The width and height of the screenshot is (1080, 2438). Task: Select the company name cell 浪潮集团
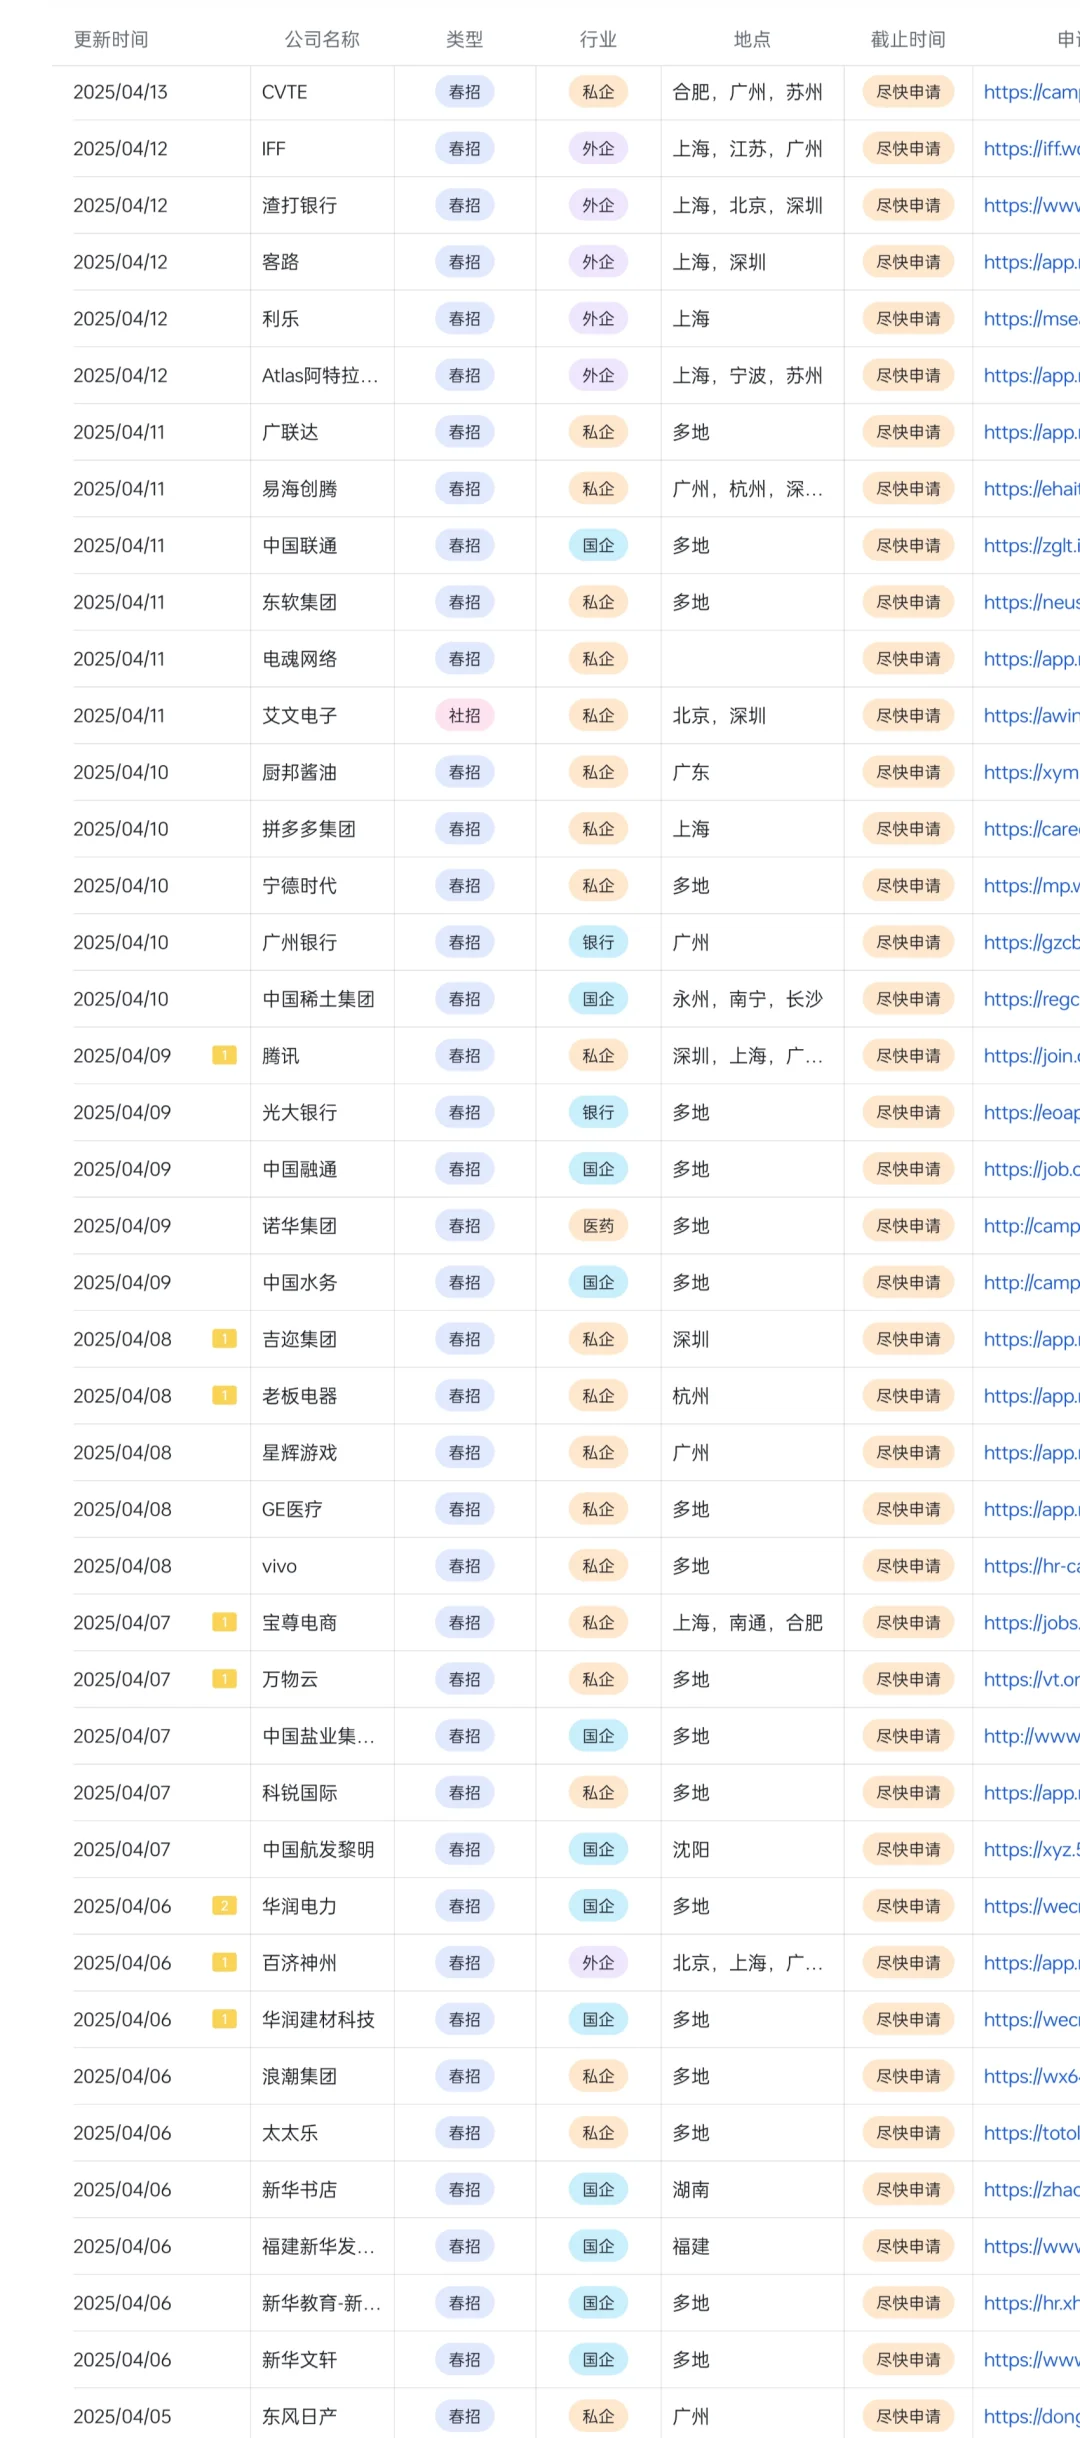click(322, 2076)
